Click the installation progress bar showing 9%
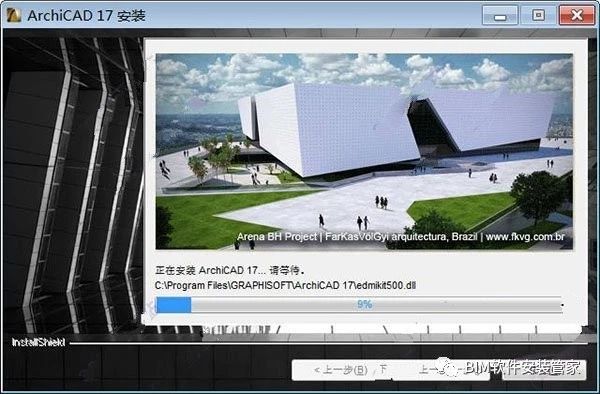The image size is (600, 394). (x=359, y=305)
